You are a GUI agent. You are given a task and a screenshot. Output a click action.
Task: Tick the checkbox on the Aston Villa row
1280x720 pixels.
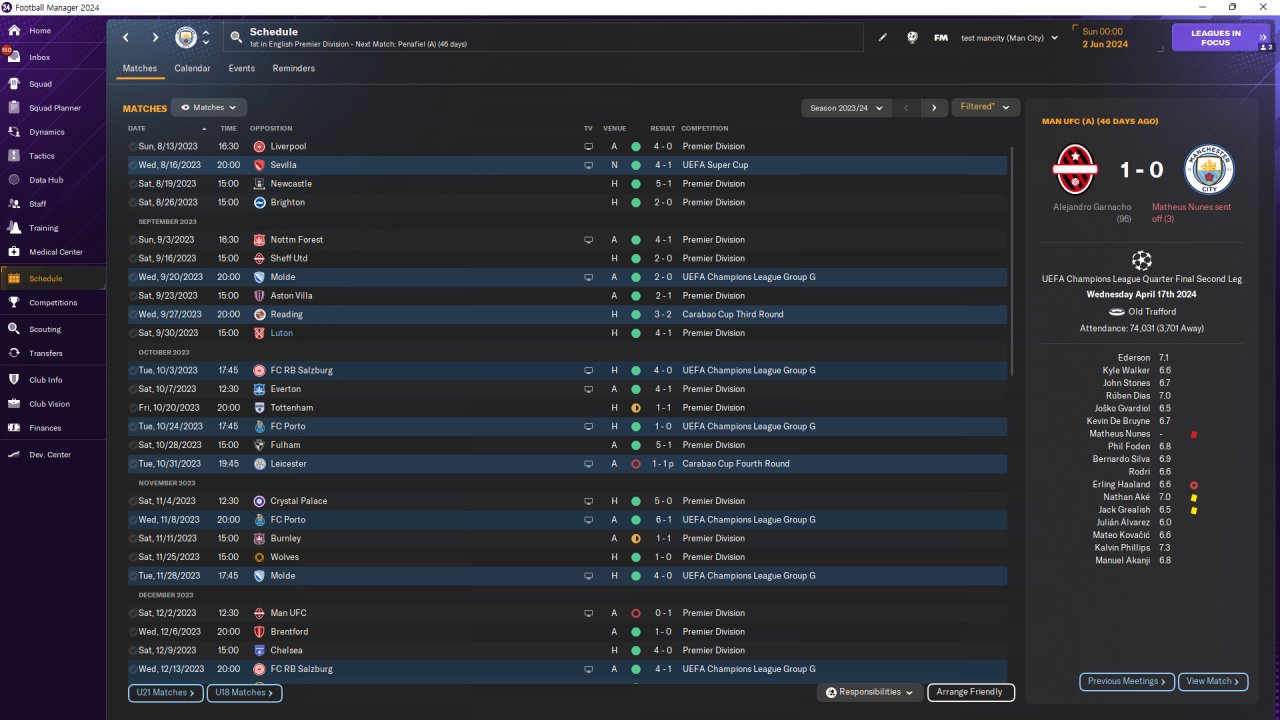tap(133, 296)
